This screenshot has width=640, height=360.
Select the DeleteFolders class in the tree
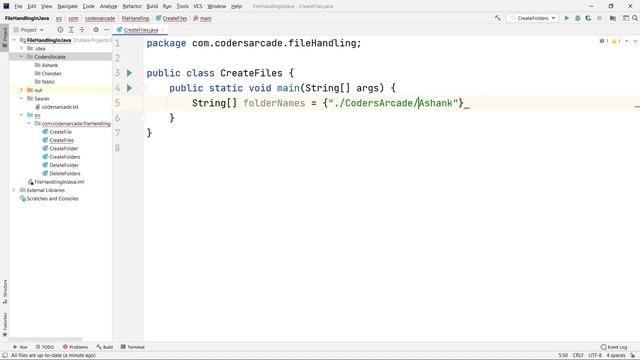[x=64, y=173]
